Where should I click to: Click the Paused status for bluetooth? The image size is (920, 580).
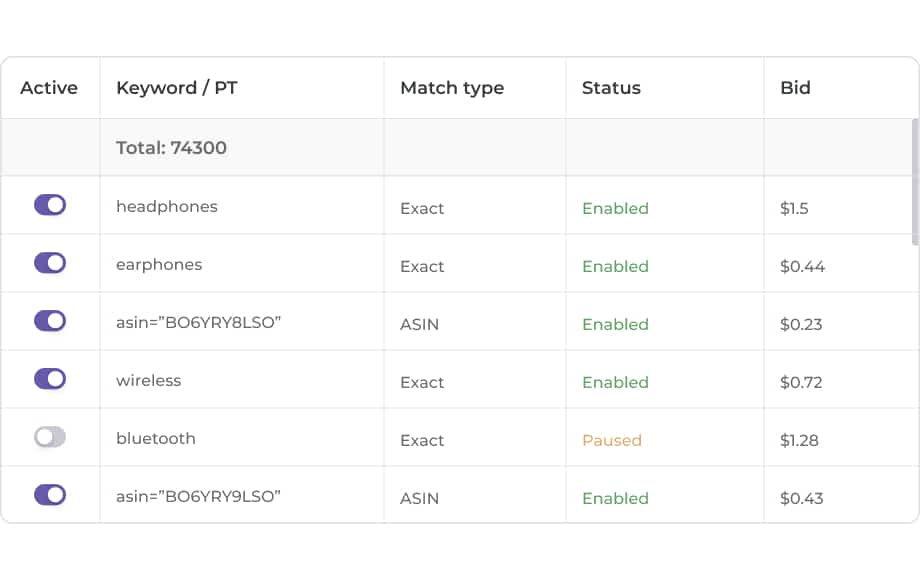[x=612, y=441]
